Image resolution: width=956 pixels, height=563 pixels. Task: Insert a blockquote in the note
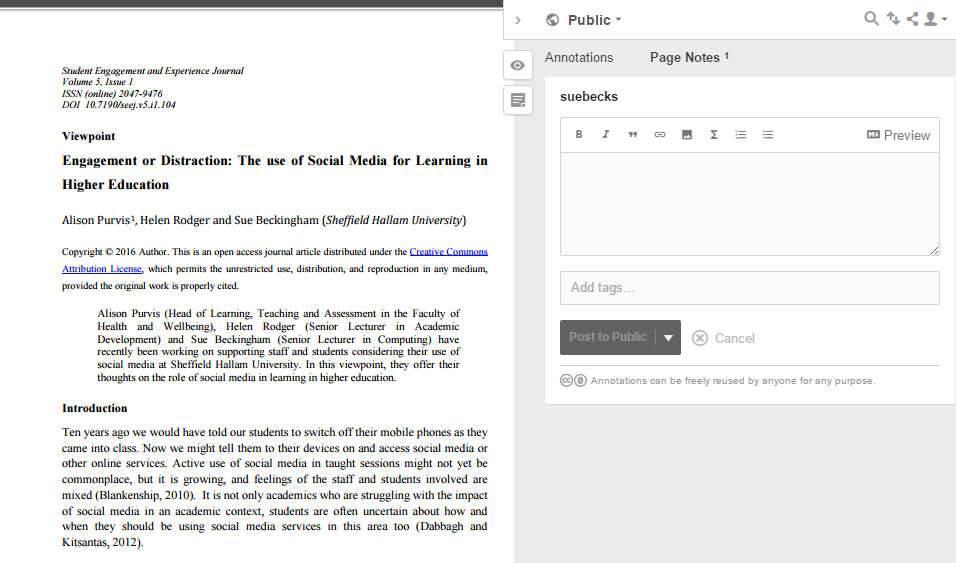(x=633, y=135)
